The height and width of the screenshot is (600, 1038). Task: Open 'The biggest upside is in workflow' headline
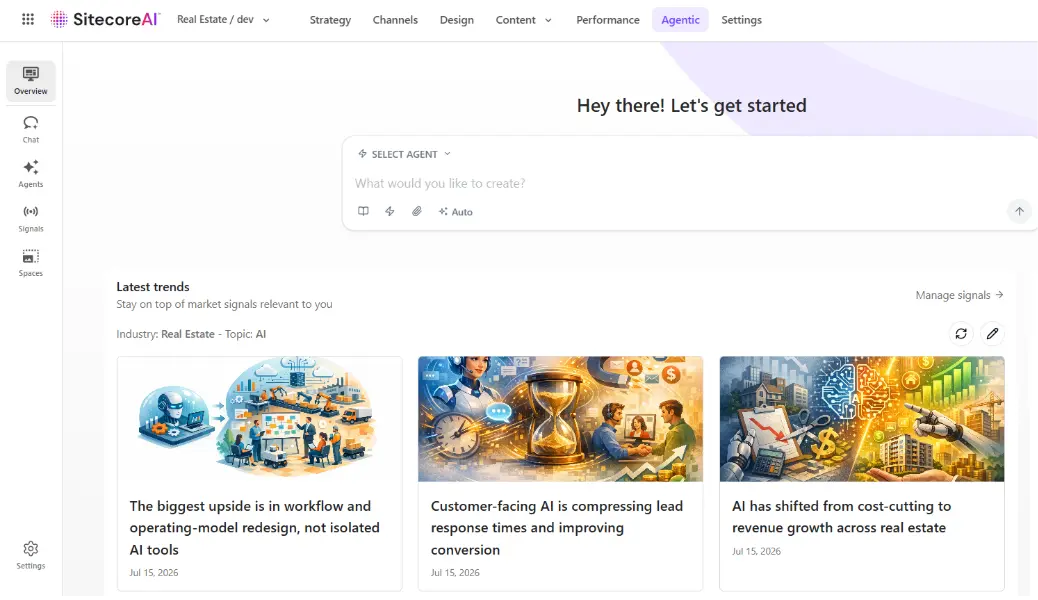click(x=255, y=528)
